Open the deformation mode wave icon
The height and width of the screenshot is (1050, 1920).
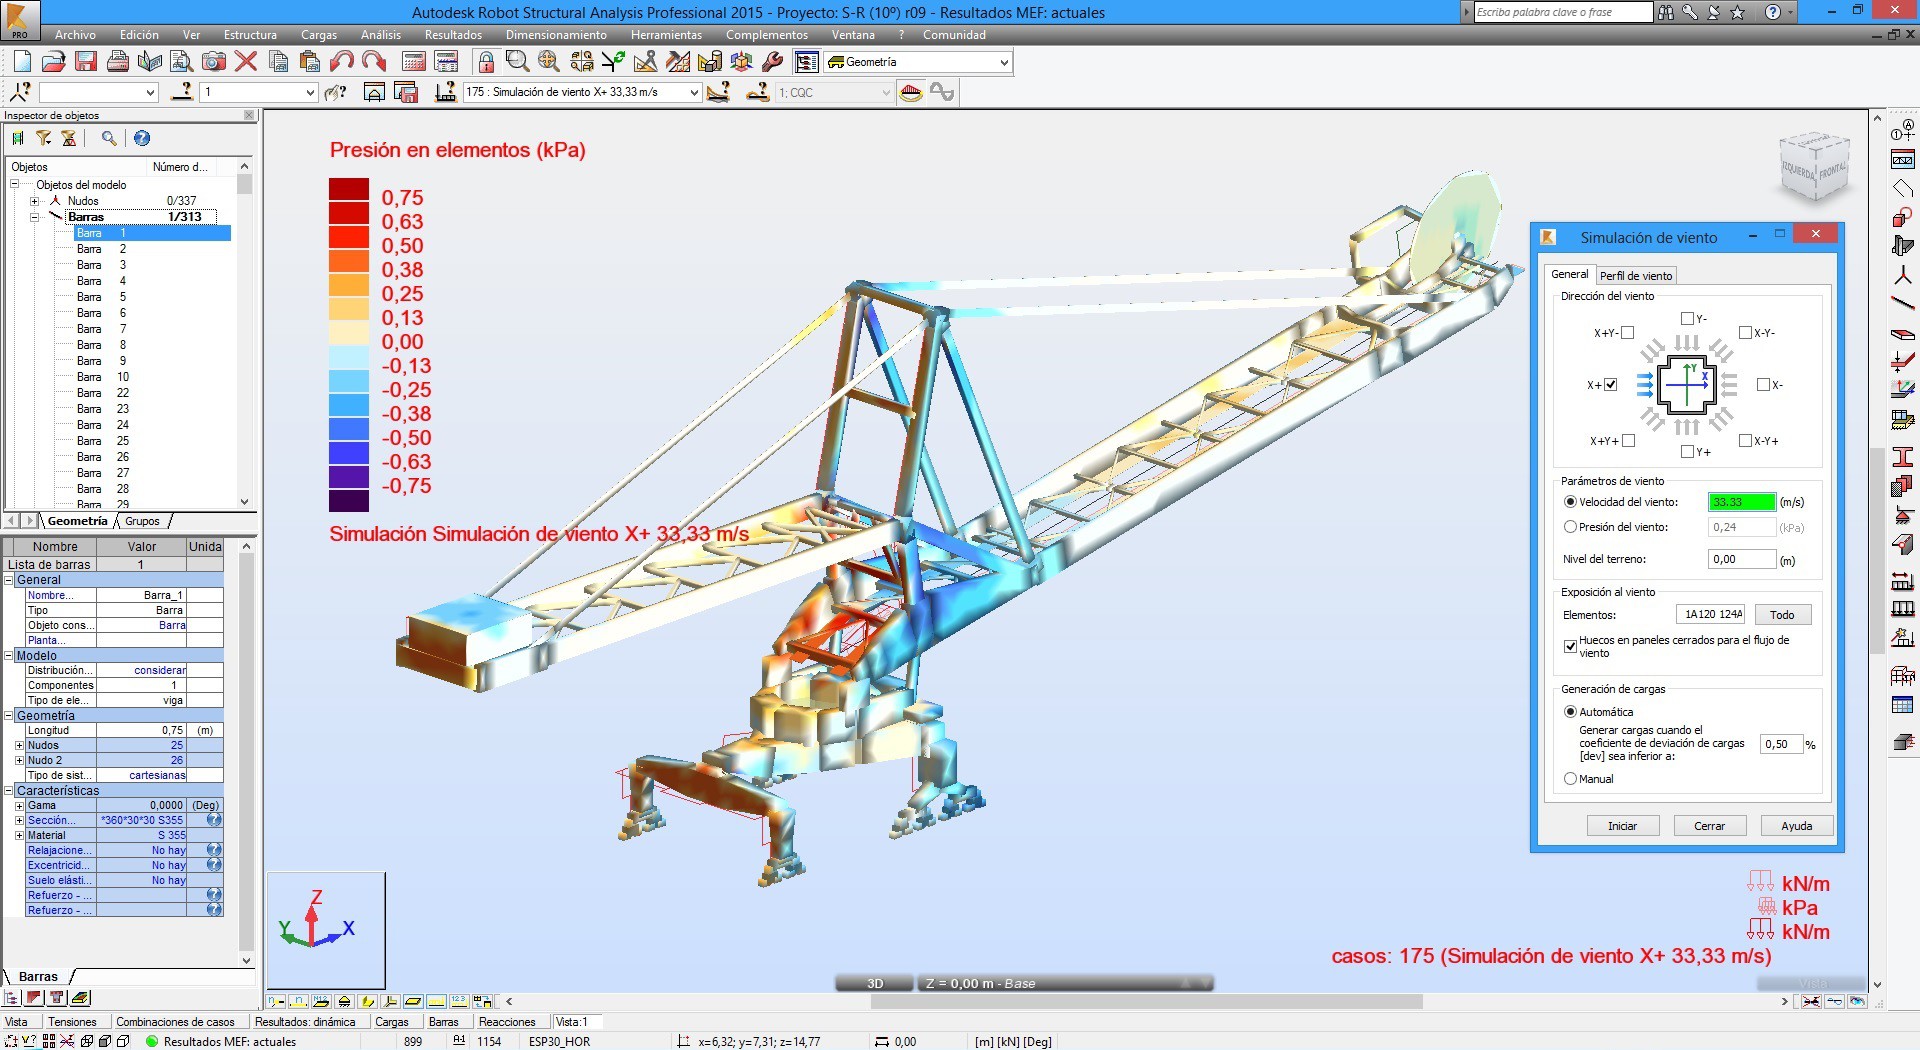click(942, 92)
